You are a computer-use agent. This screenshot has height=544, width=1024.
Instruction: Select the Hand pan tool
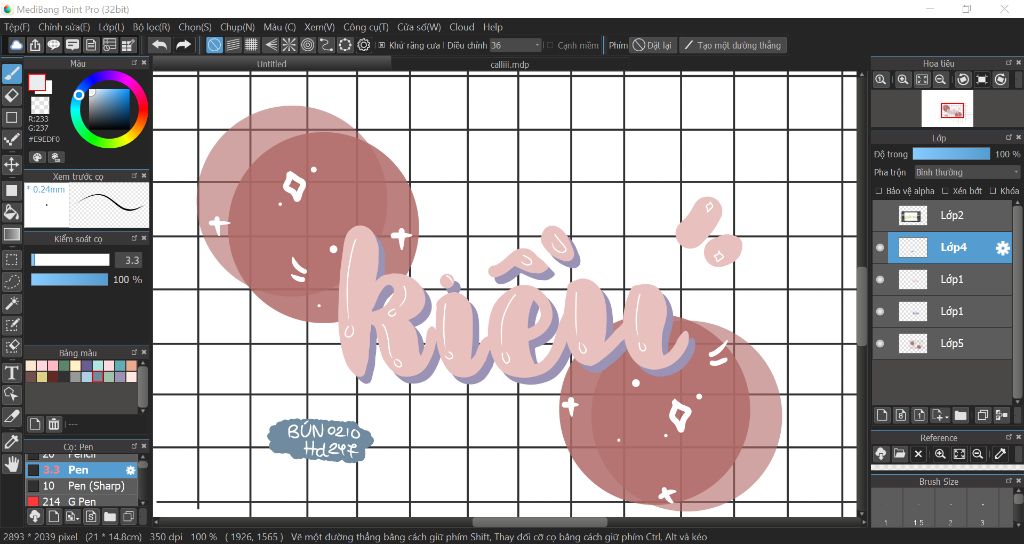(x=12, y=464)
